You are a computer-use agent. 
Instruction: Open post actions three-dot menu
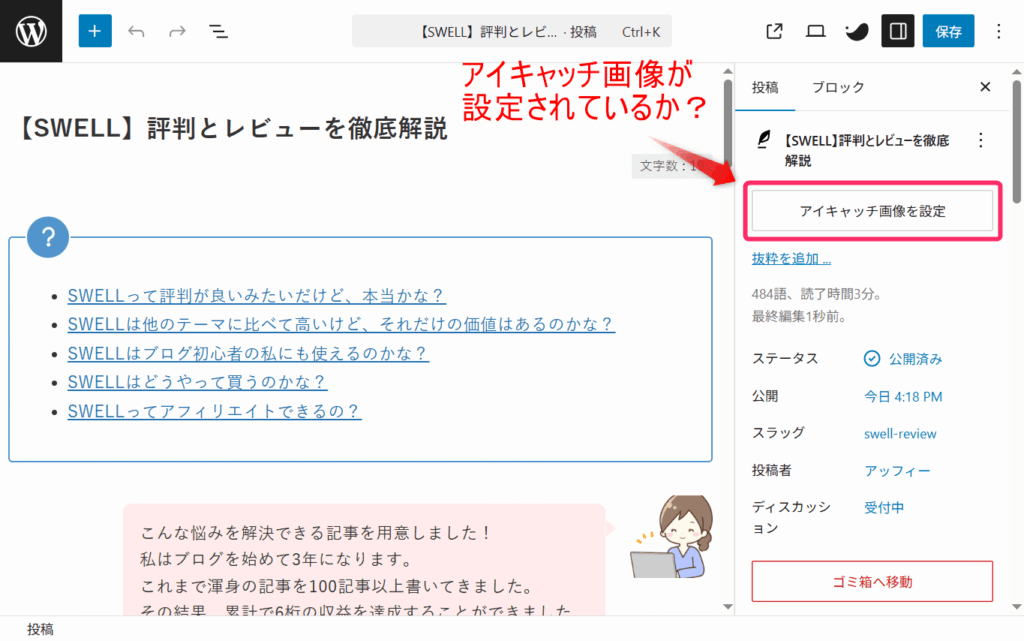tap(980, 140)
